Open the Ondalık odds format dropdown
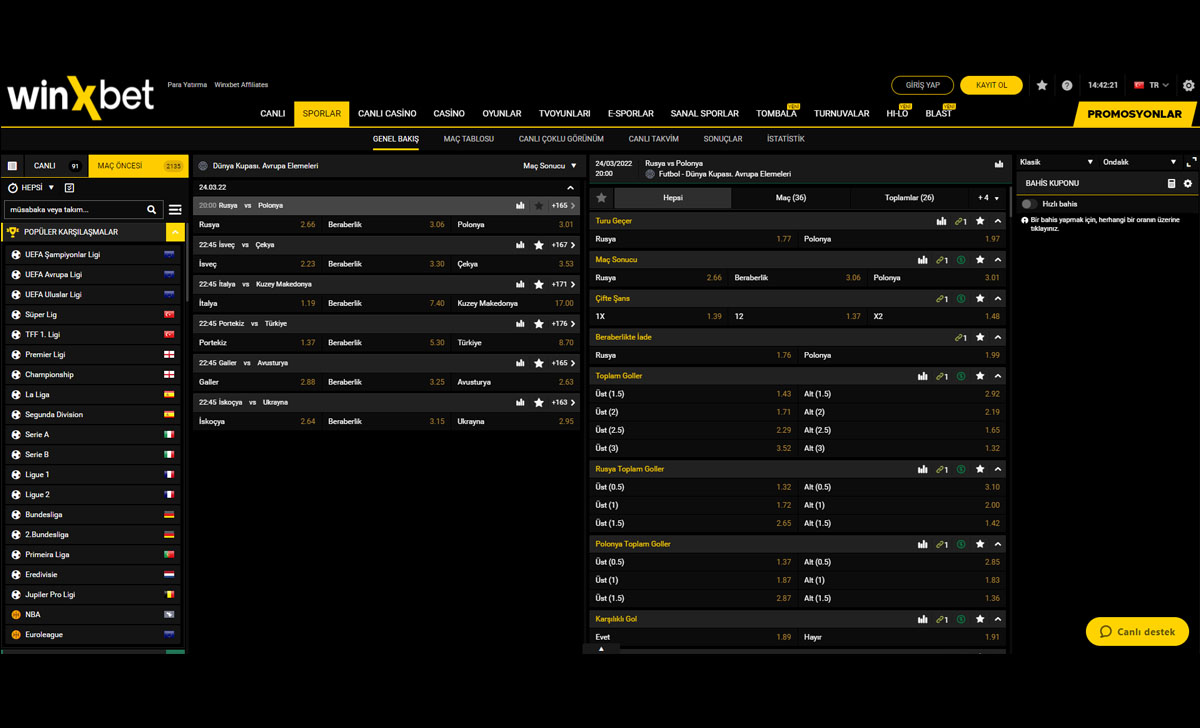This screenshot has width=1200, height=728. tap(1139, 162)
